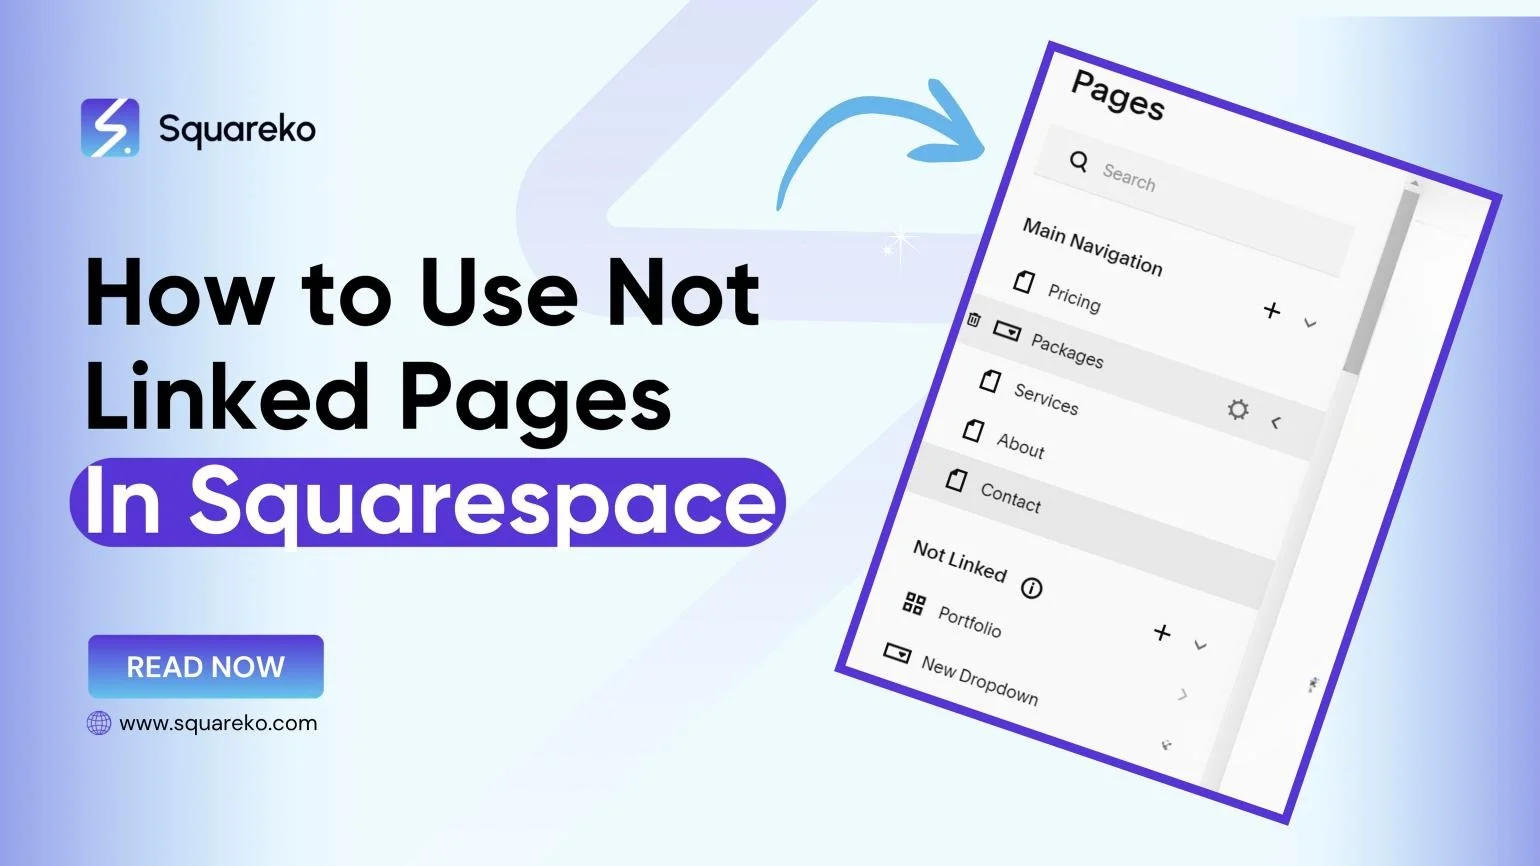Add a page with Main Navigation plus
Image resolution: width=1540 pixels, height=866 pixels.
tap(1271, 310)
